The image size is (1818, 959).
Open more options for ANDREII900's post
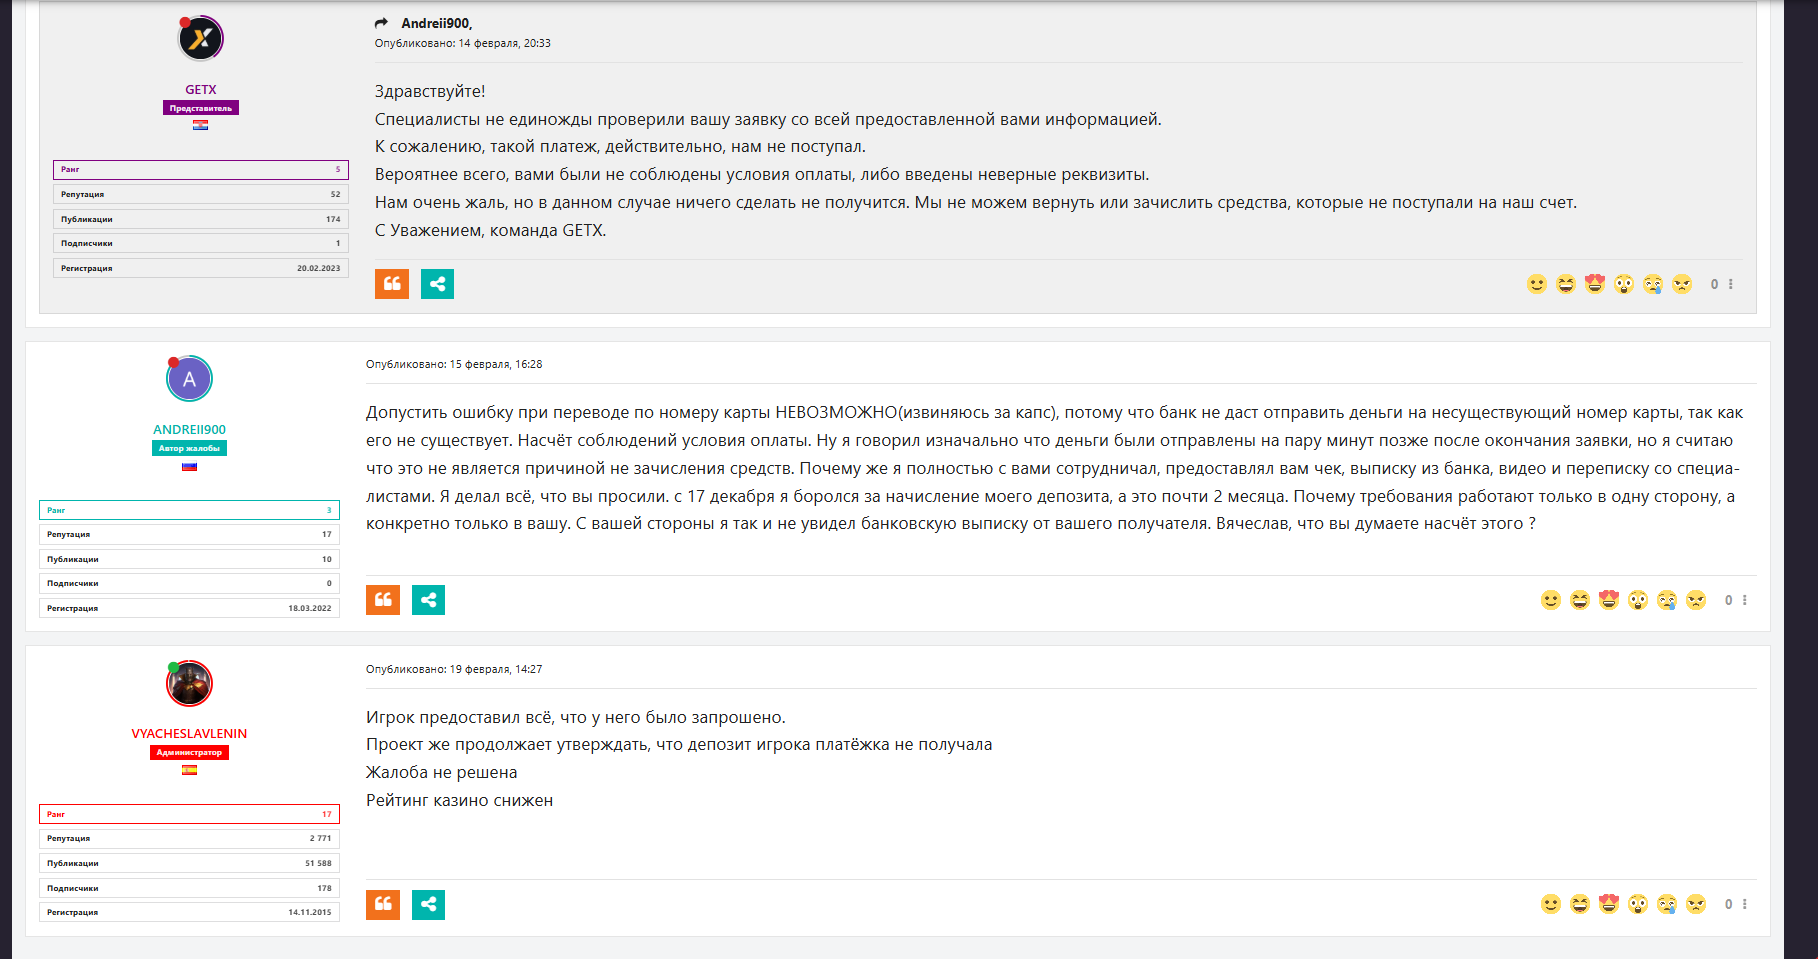(1745, 600)
